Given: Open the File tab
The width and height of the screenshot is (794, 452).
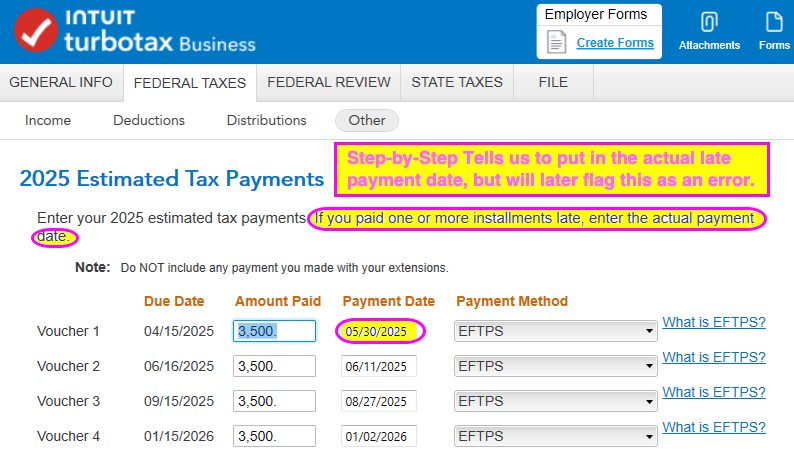Looking at the screenshot, I should (552, 83).
